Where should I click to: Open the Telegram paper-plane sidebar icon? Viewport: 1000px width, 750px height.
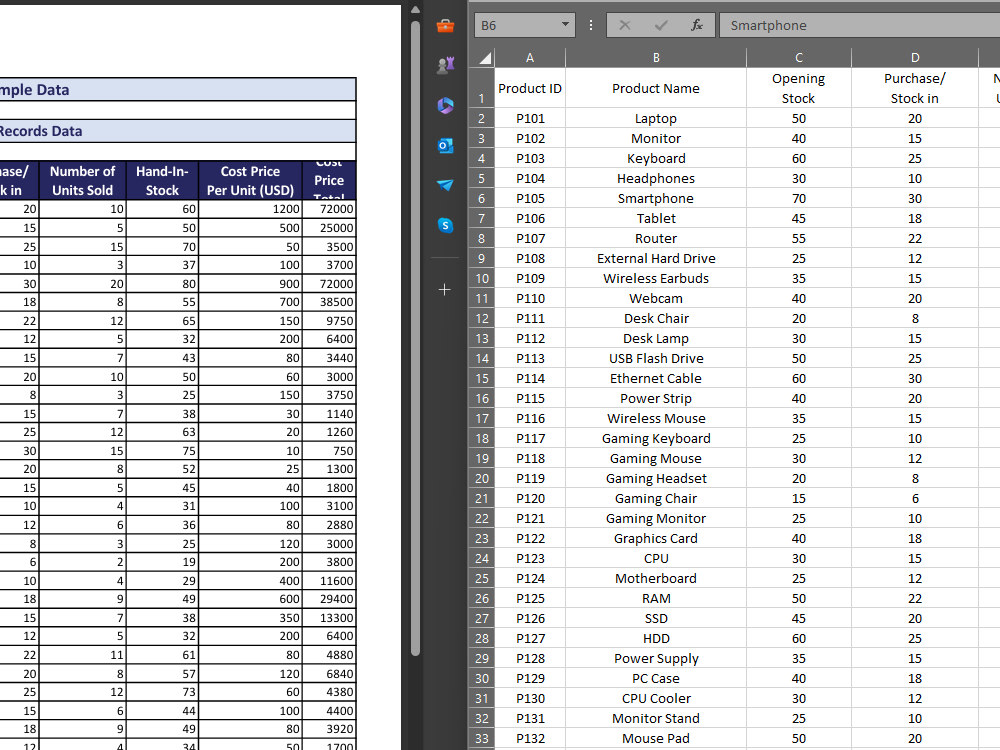(x=445, y=185)
